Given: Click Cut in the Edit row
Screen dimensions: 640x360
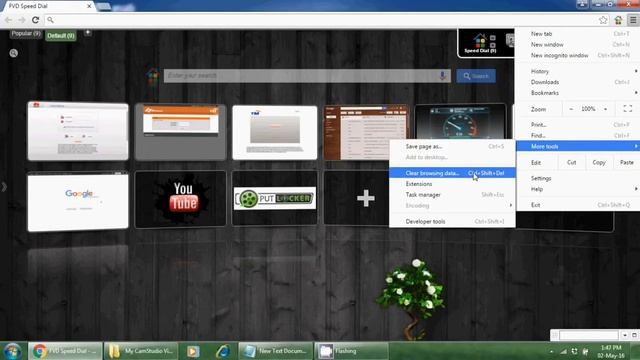Looking at the screenshot, I should point(571,162).
